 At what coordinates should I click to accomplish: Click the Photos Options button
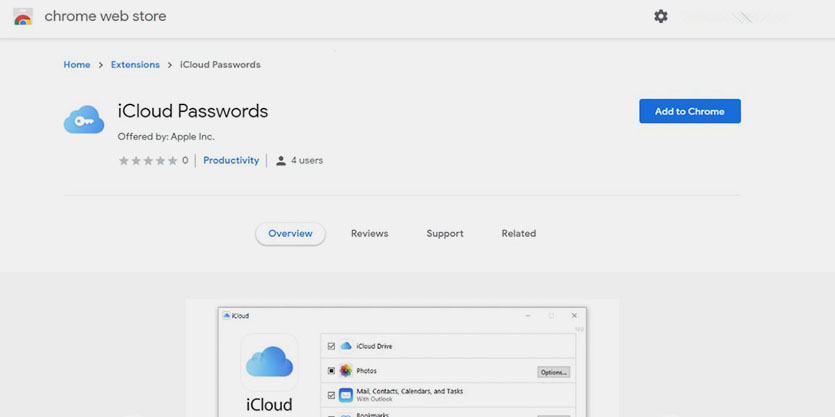click(x=554, y=372)
